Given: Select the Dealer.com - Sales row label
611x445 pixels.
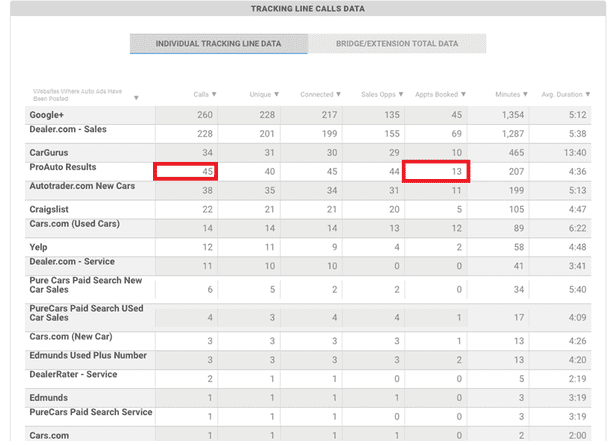Looking at the screenshot, I should [x=68, y=129].
